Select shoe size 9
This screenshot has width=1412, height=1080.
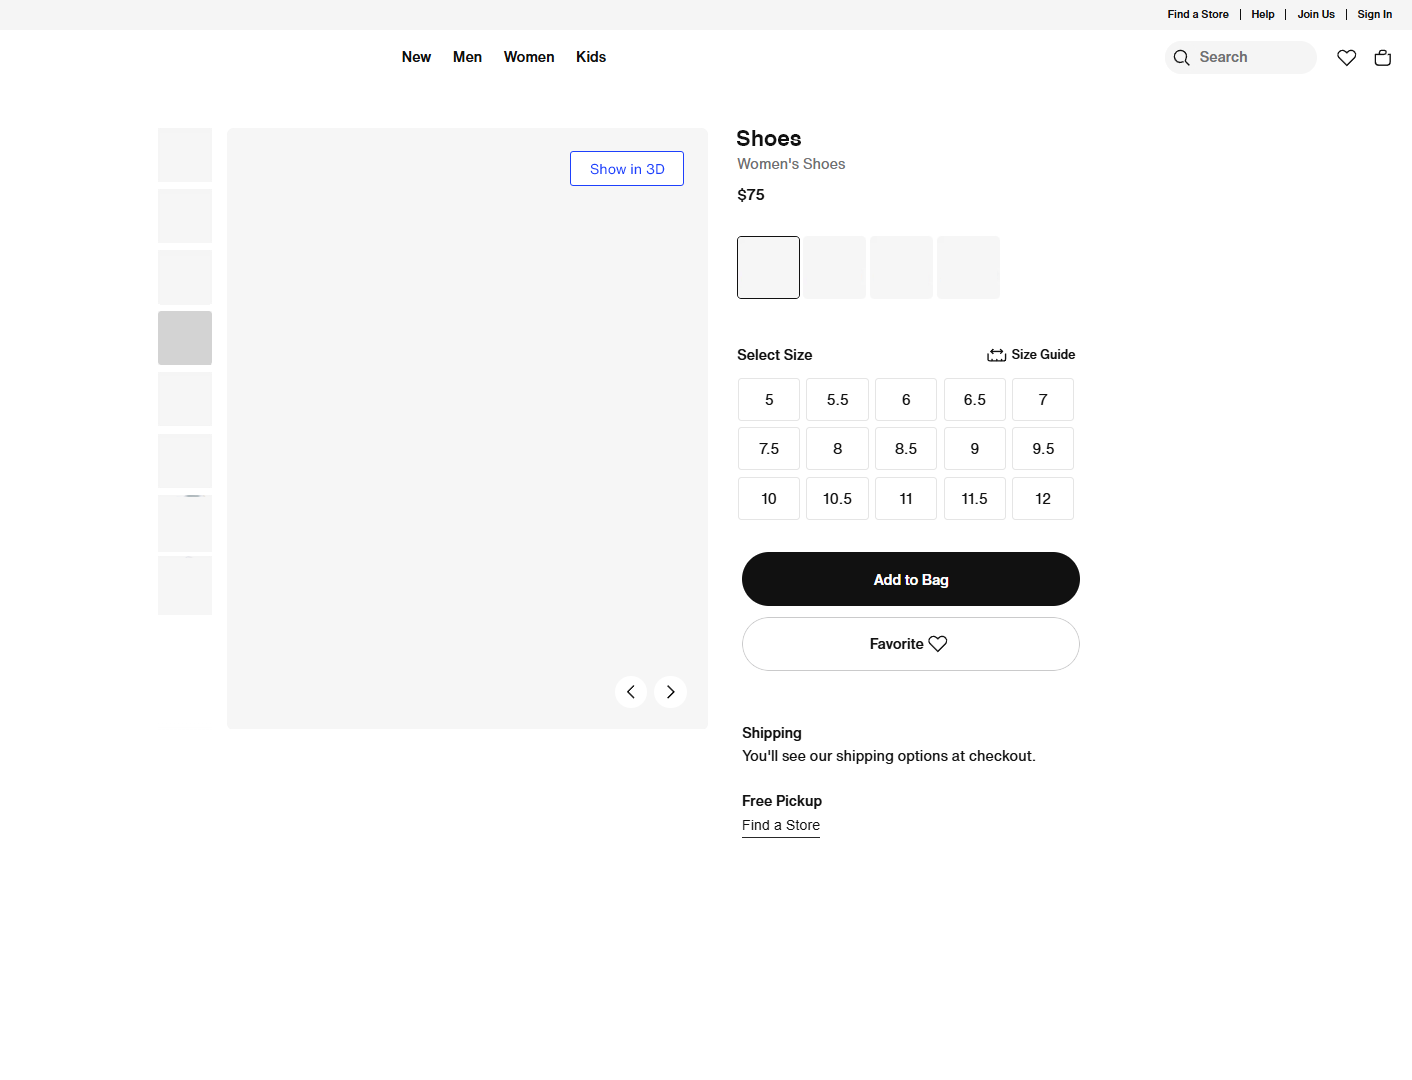(x=974, y=448)
